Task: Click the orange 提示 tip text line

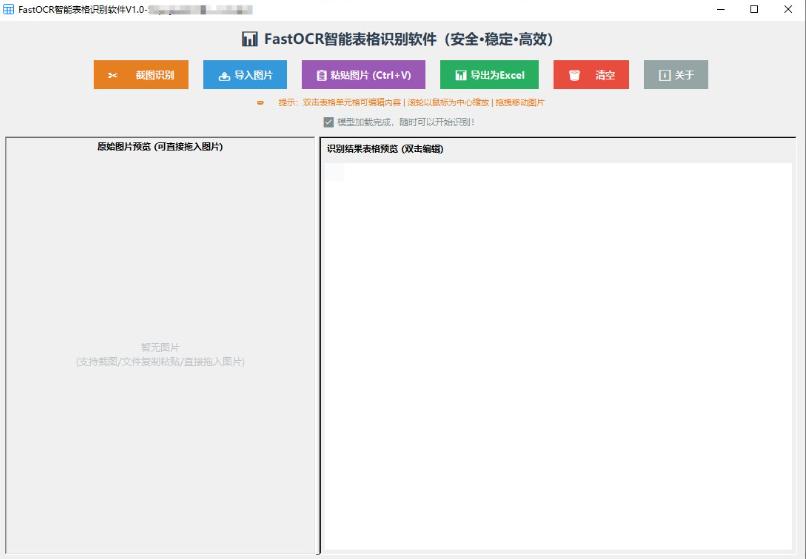Action: (x=411, y=102)
